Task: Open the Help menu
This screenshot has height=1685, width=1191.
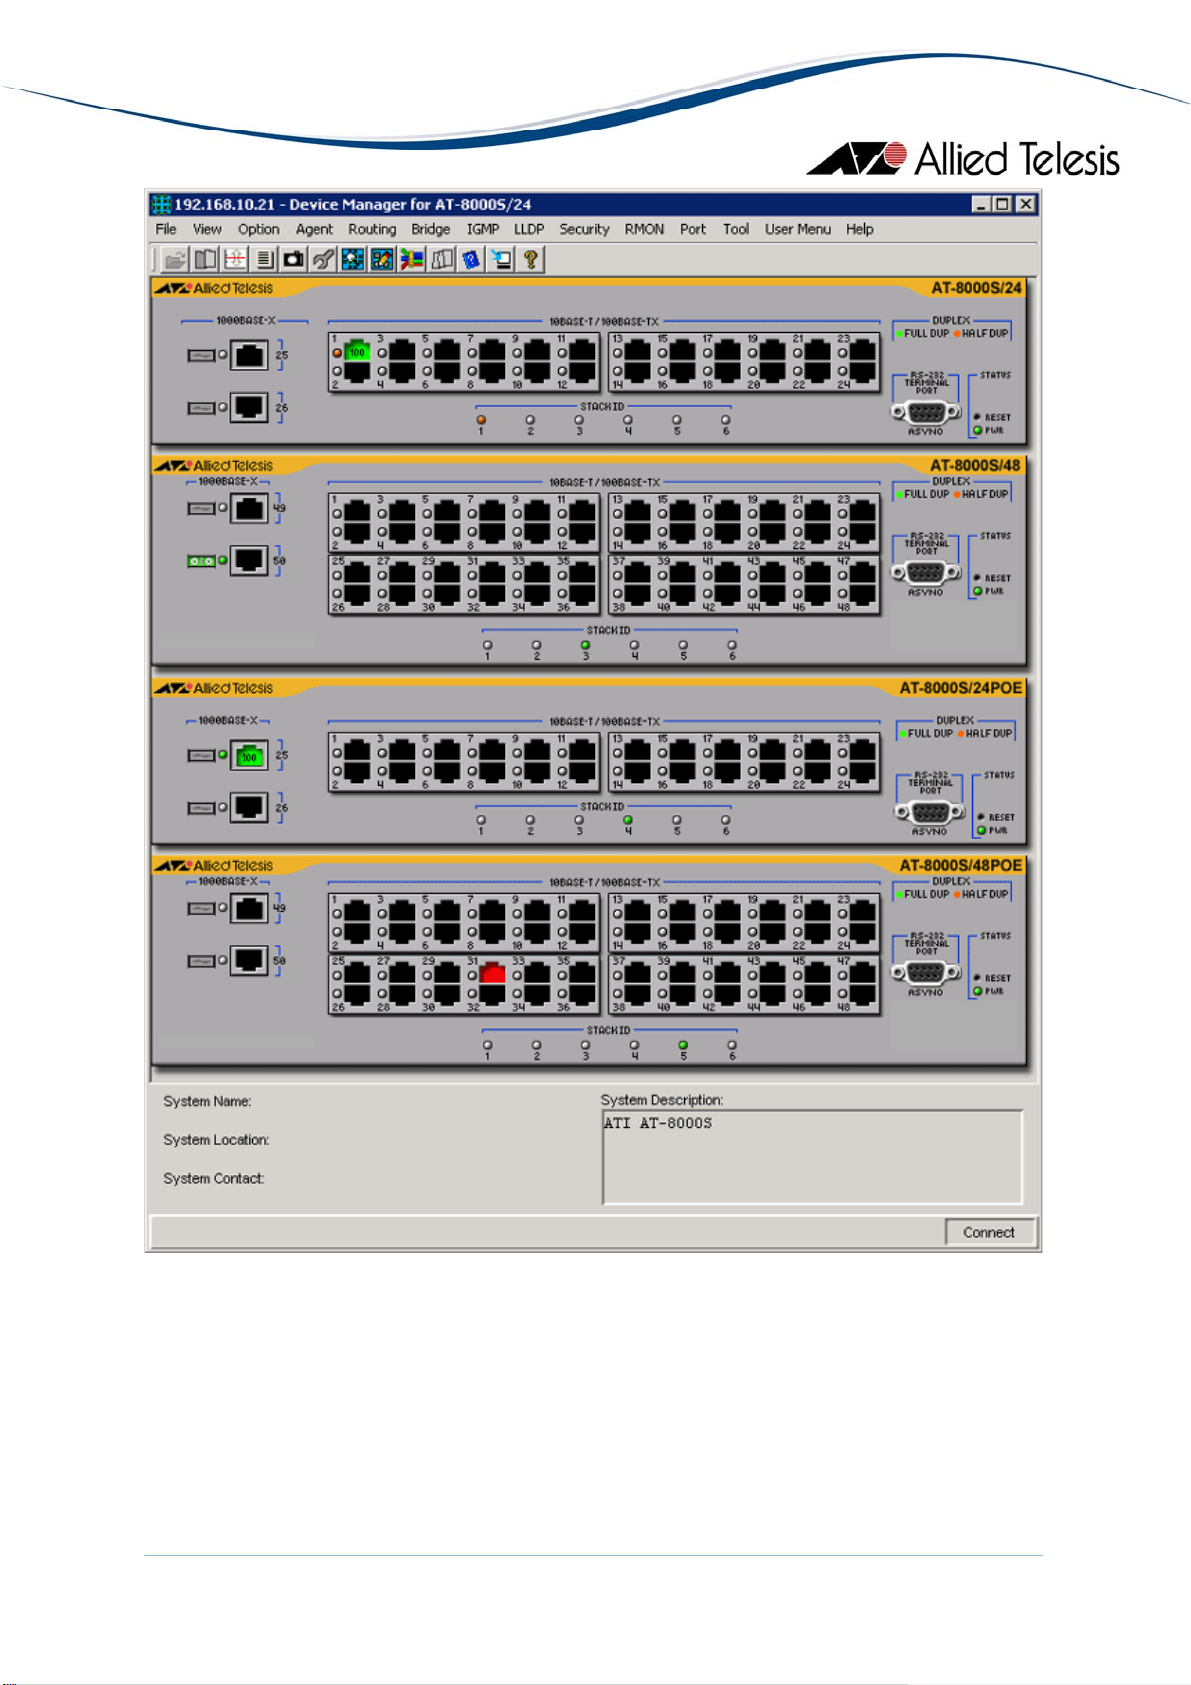Action: tap(860, 229)
